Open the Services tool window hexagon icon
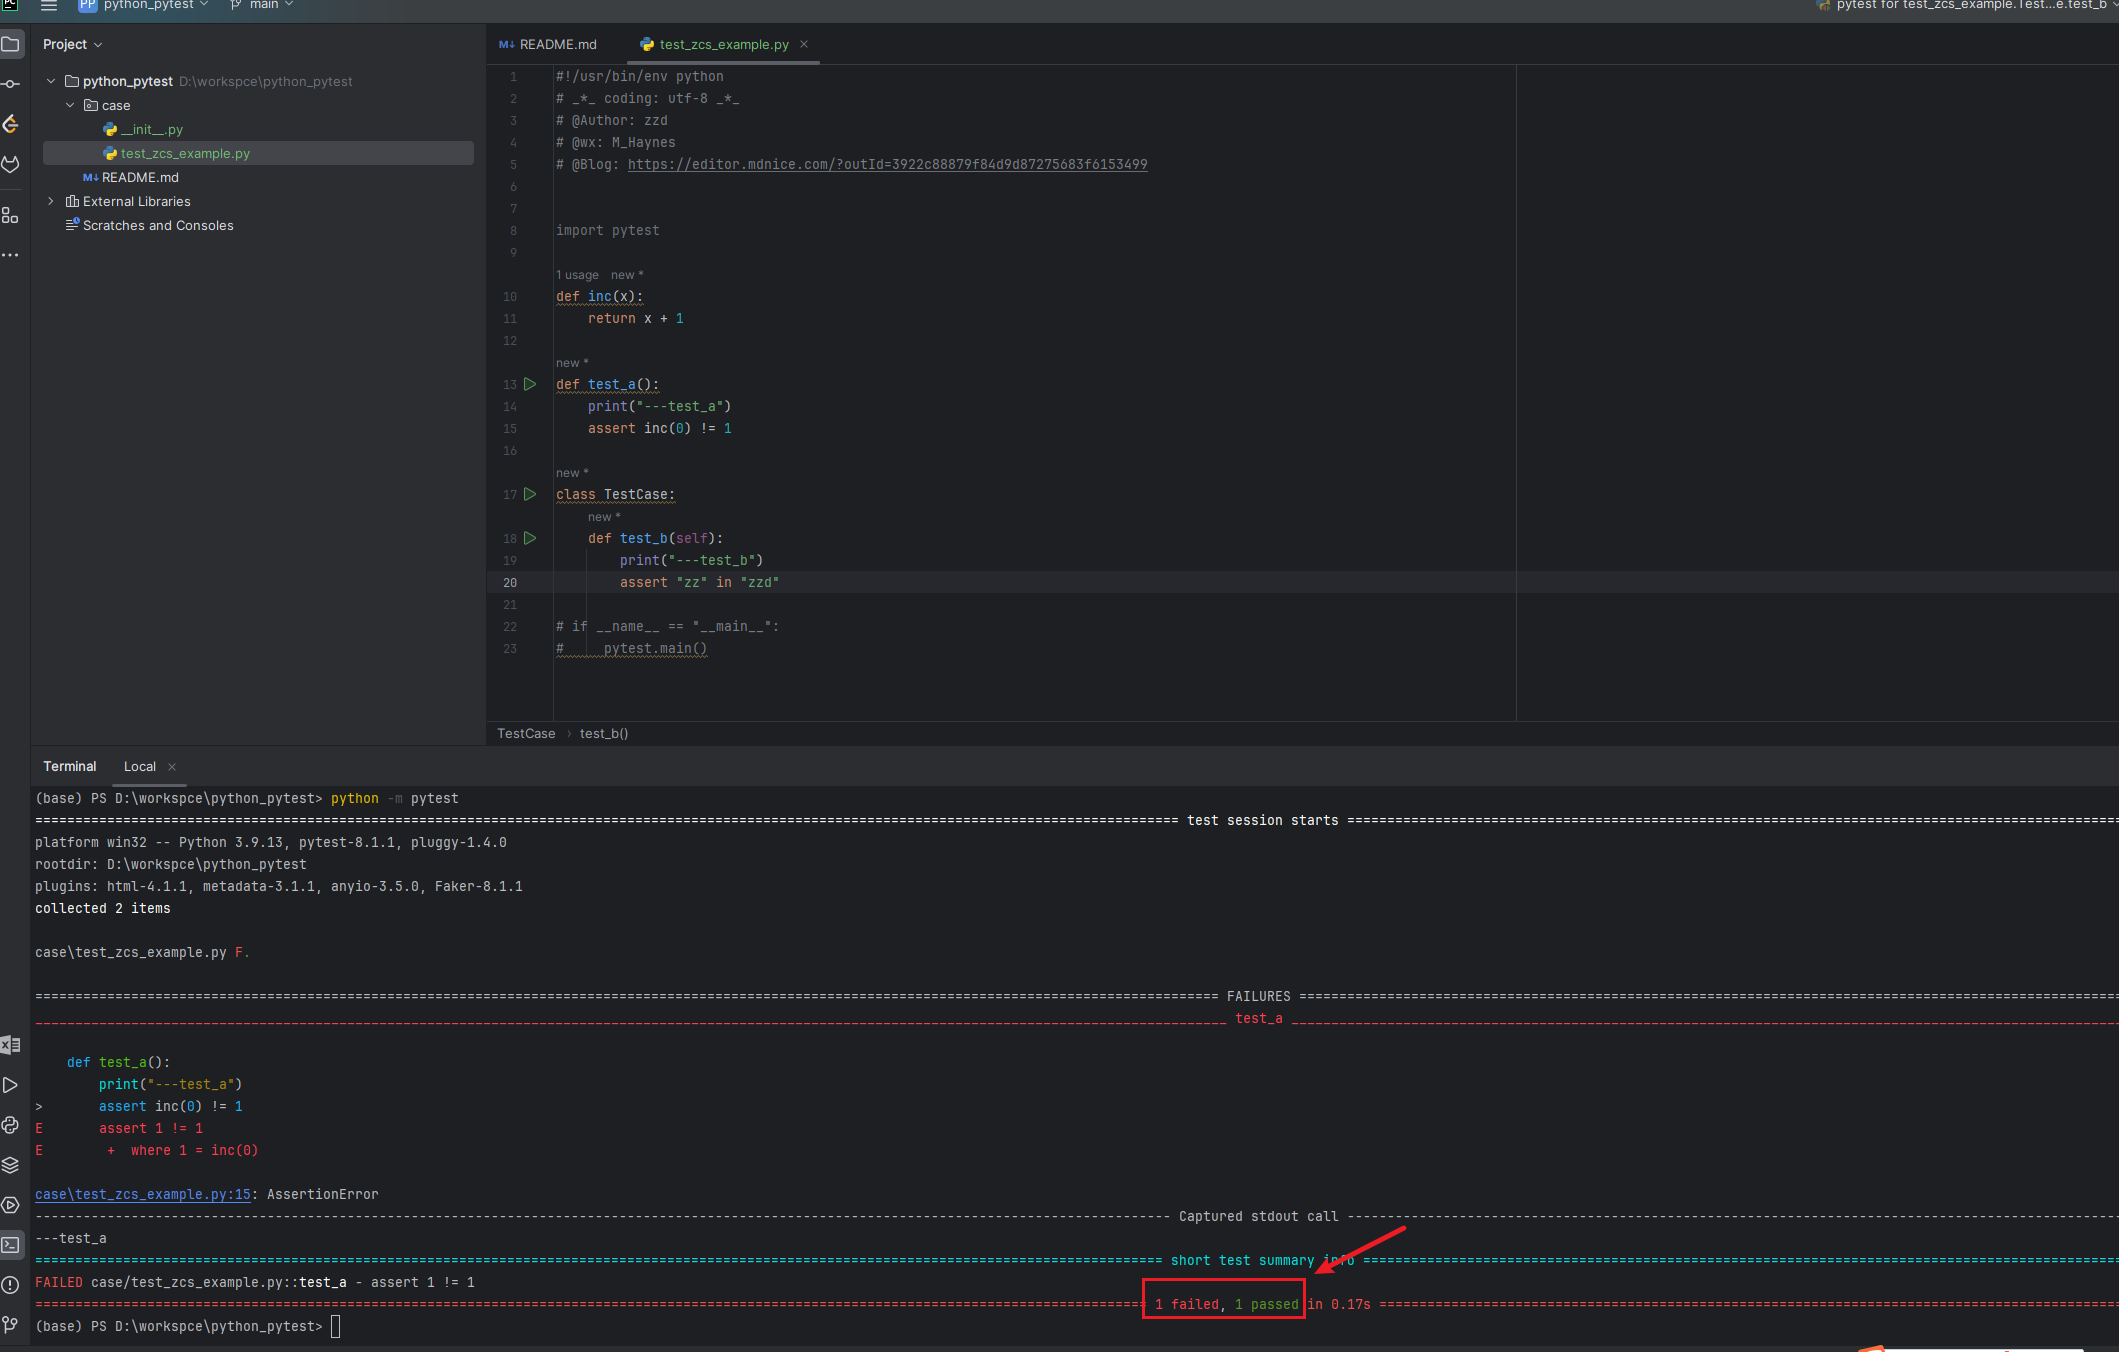 [11, 1205]
